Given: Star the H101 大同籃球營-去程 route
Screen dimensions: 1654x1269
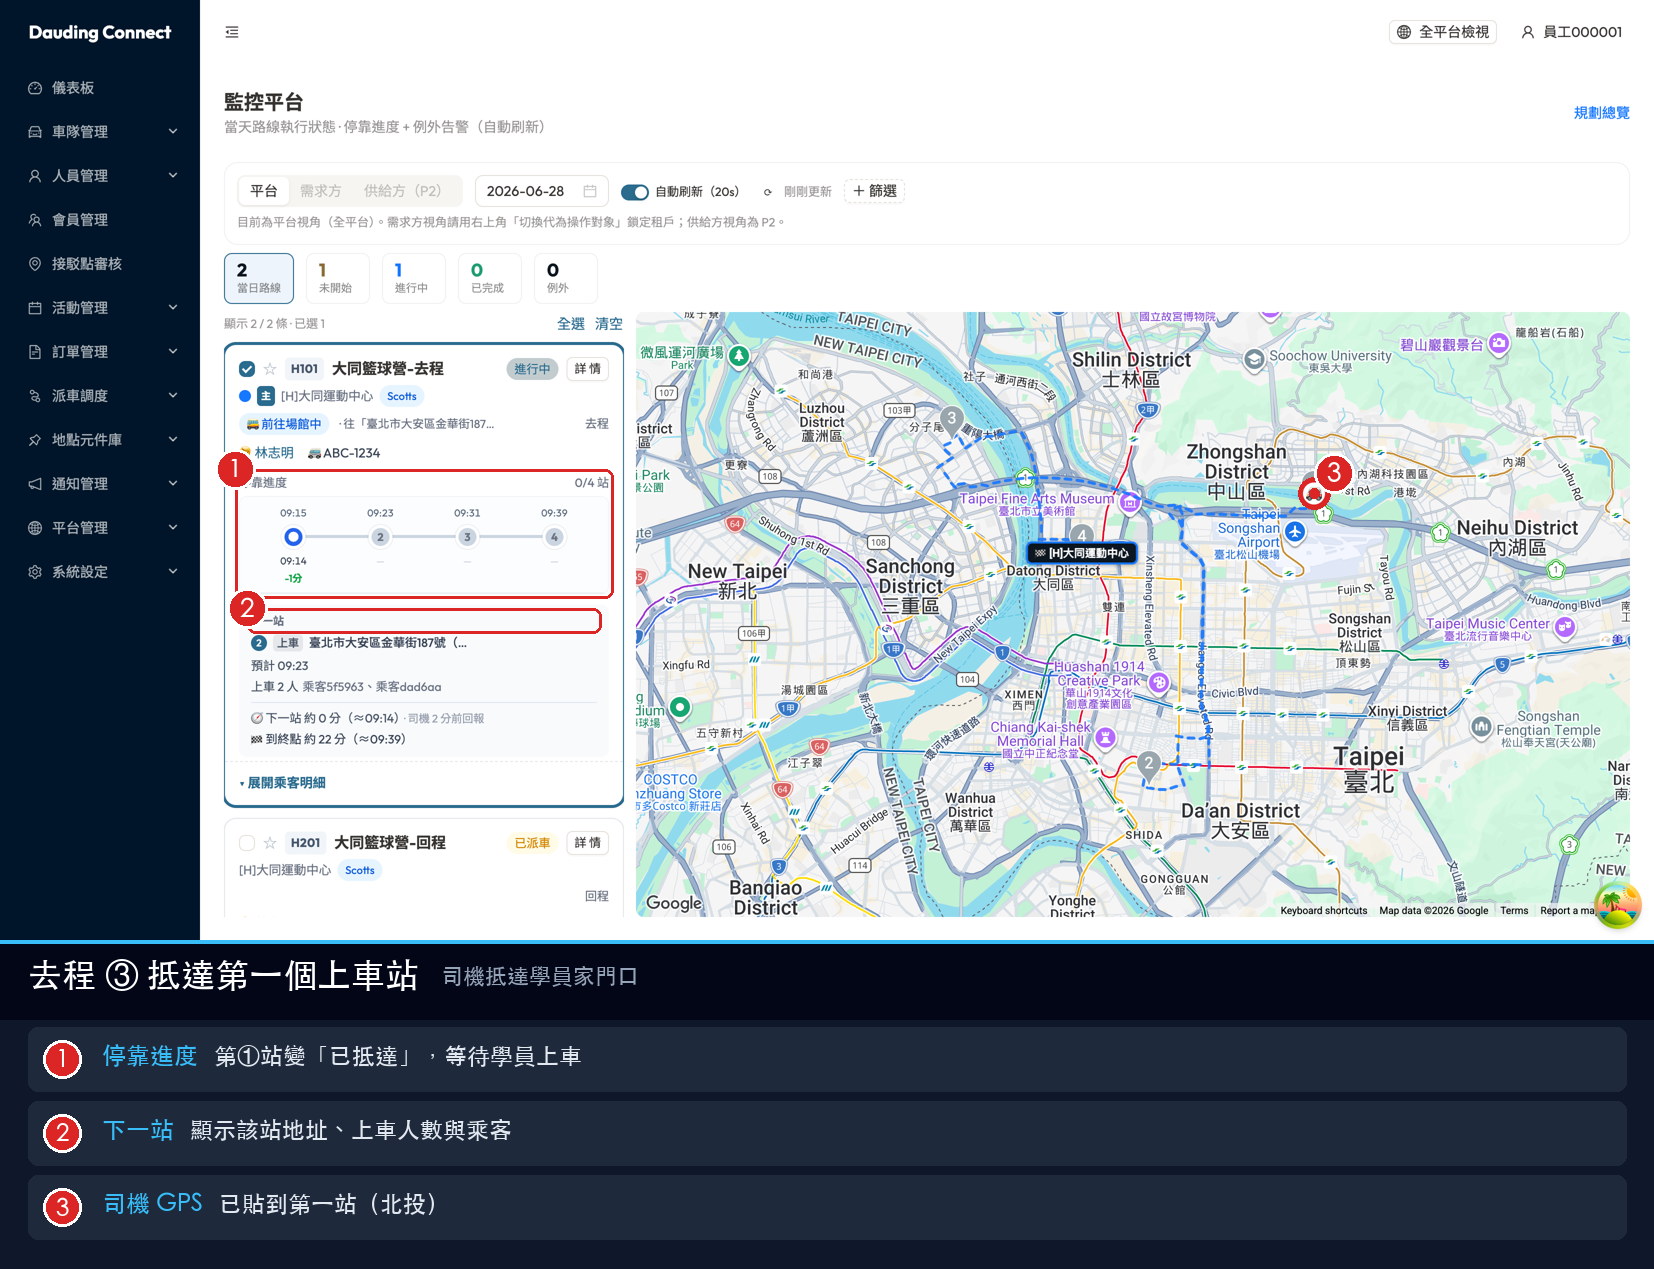Looking at the screenshot, I should [270, 369].
